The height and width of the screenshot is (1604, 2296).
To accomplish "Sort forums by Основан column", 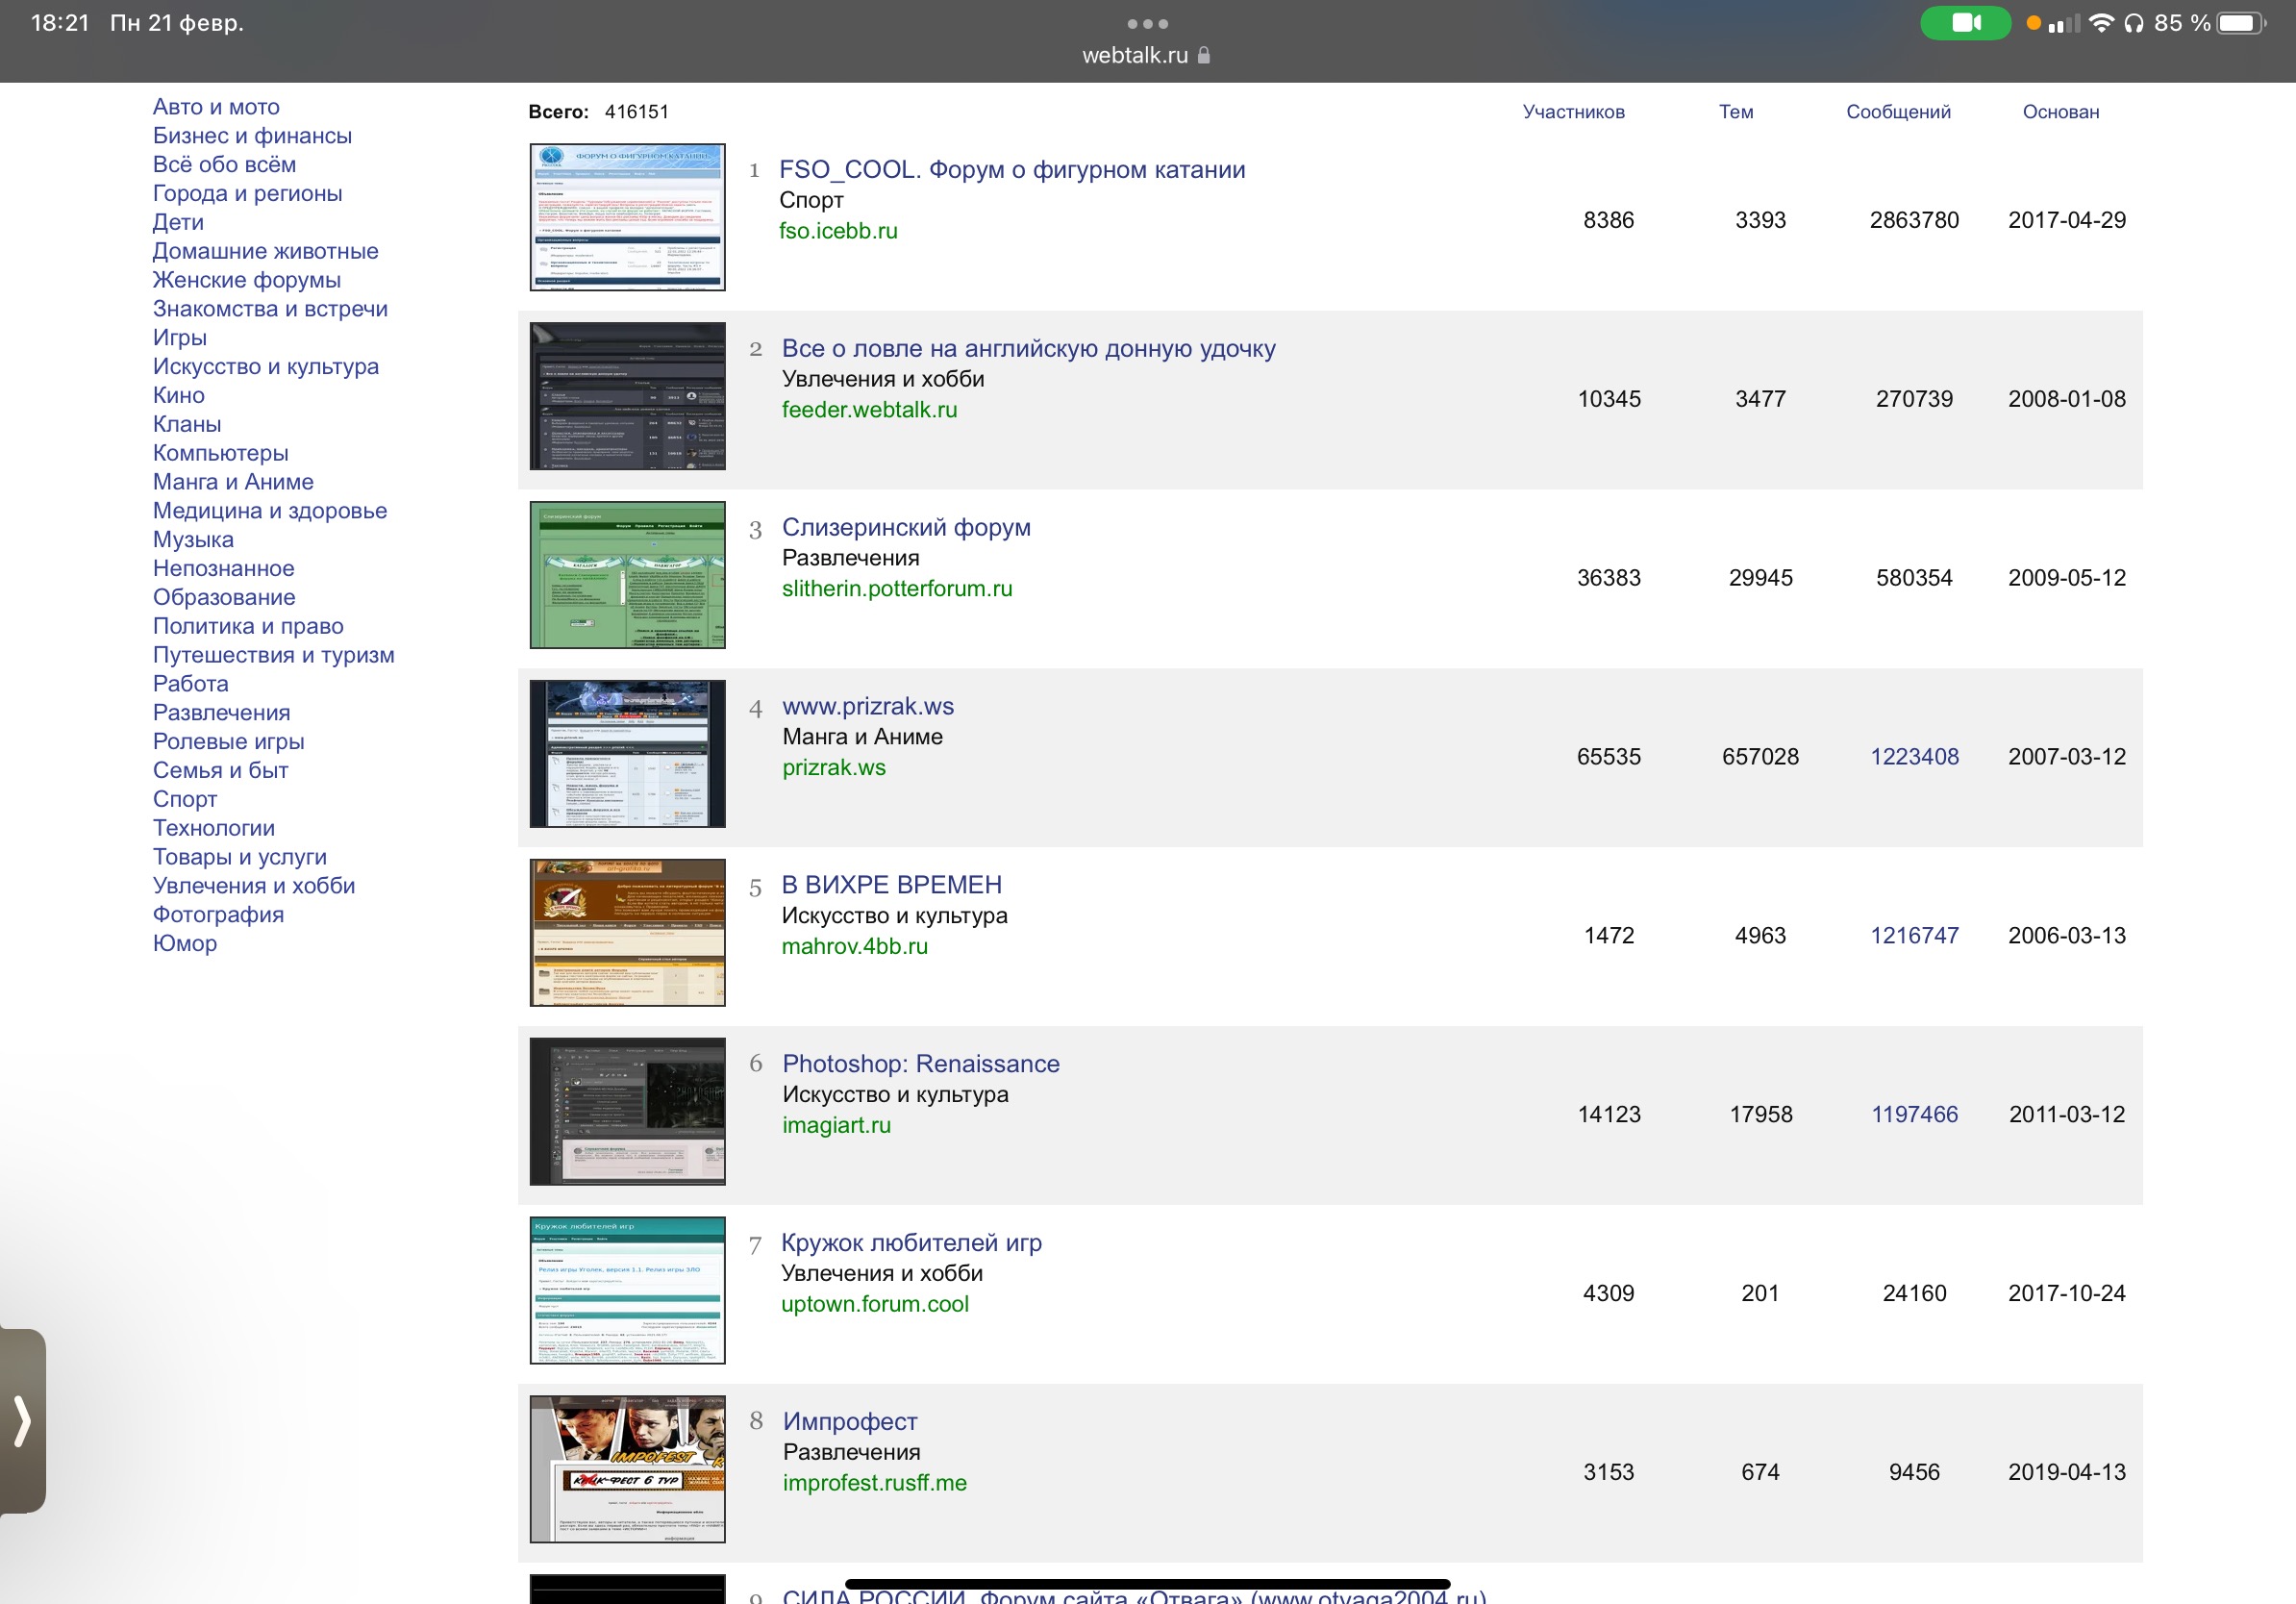I will pos(2060,112).
